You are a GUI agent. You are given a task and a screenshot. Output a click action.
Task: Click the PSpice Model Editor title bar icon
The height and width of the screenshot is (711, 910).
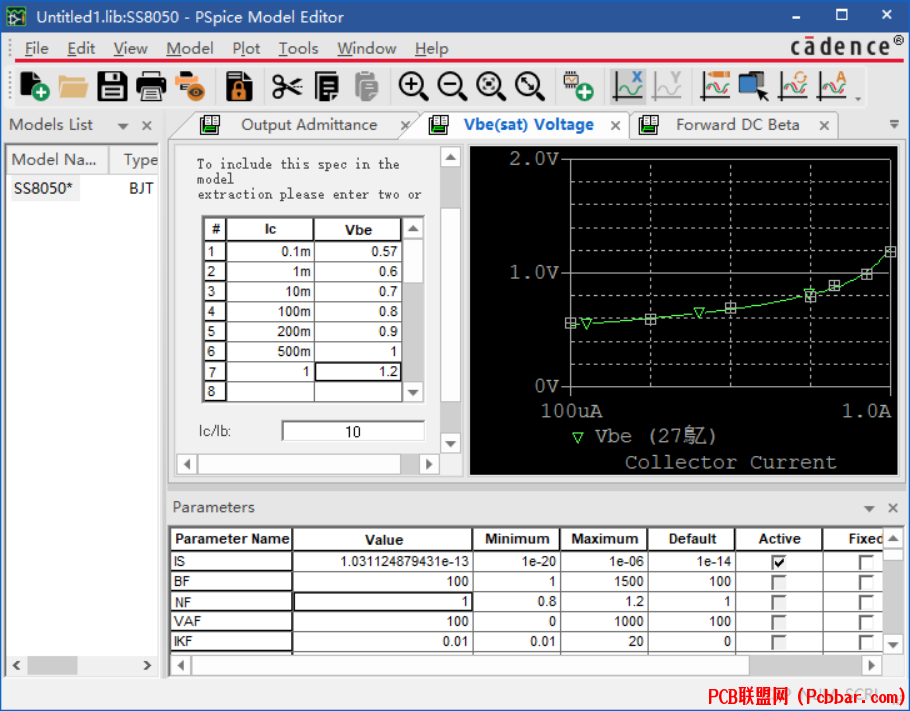click(x=16, y=16)
